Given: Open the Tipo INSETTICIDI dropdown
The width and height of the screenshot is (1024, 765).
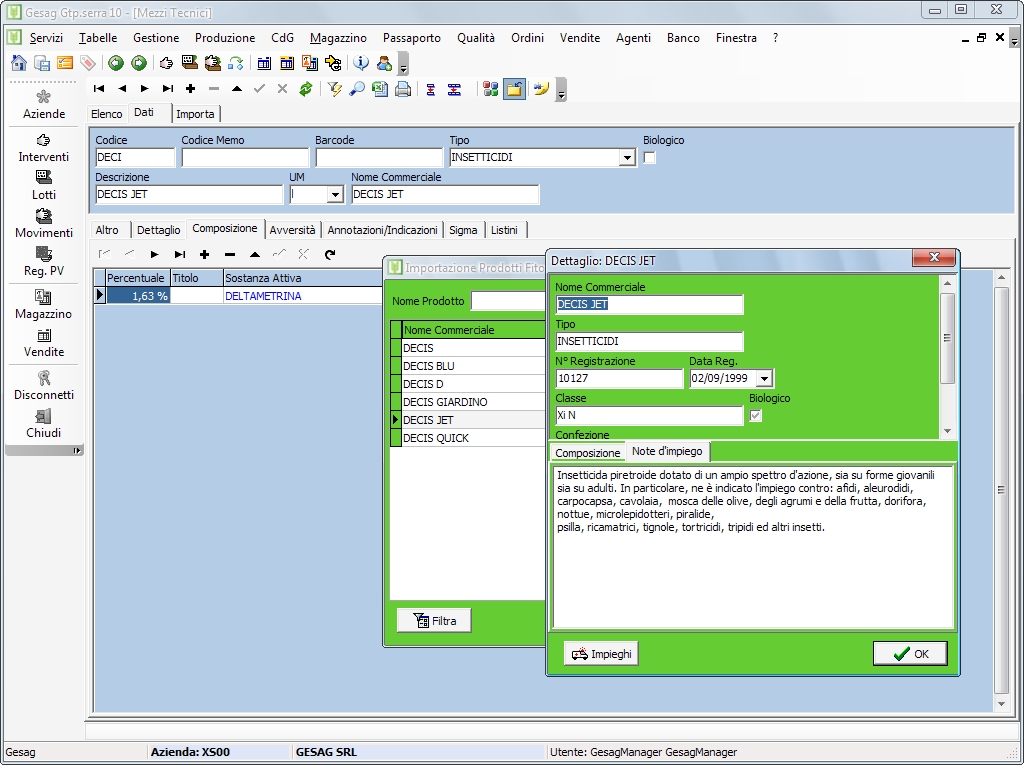Looking at the screenshot, I should tap(627, 157).
